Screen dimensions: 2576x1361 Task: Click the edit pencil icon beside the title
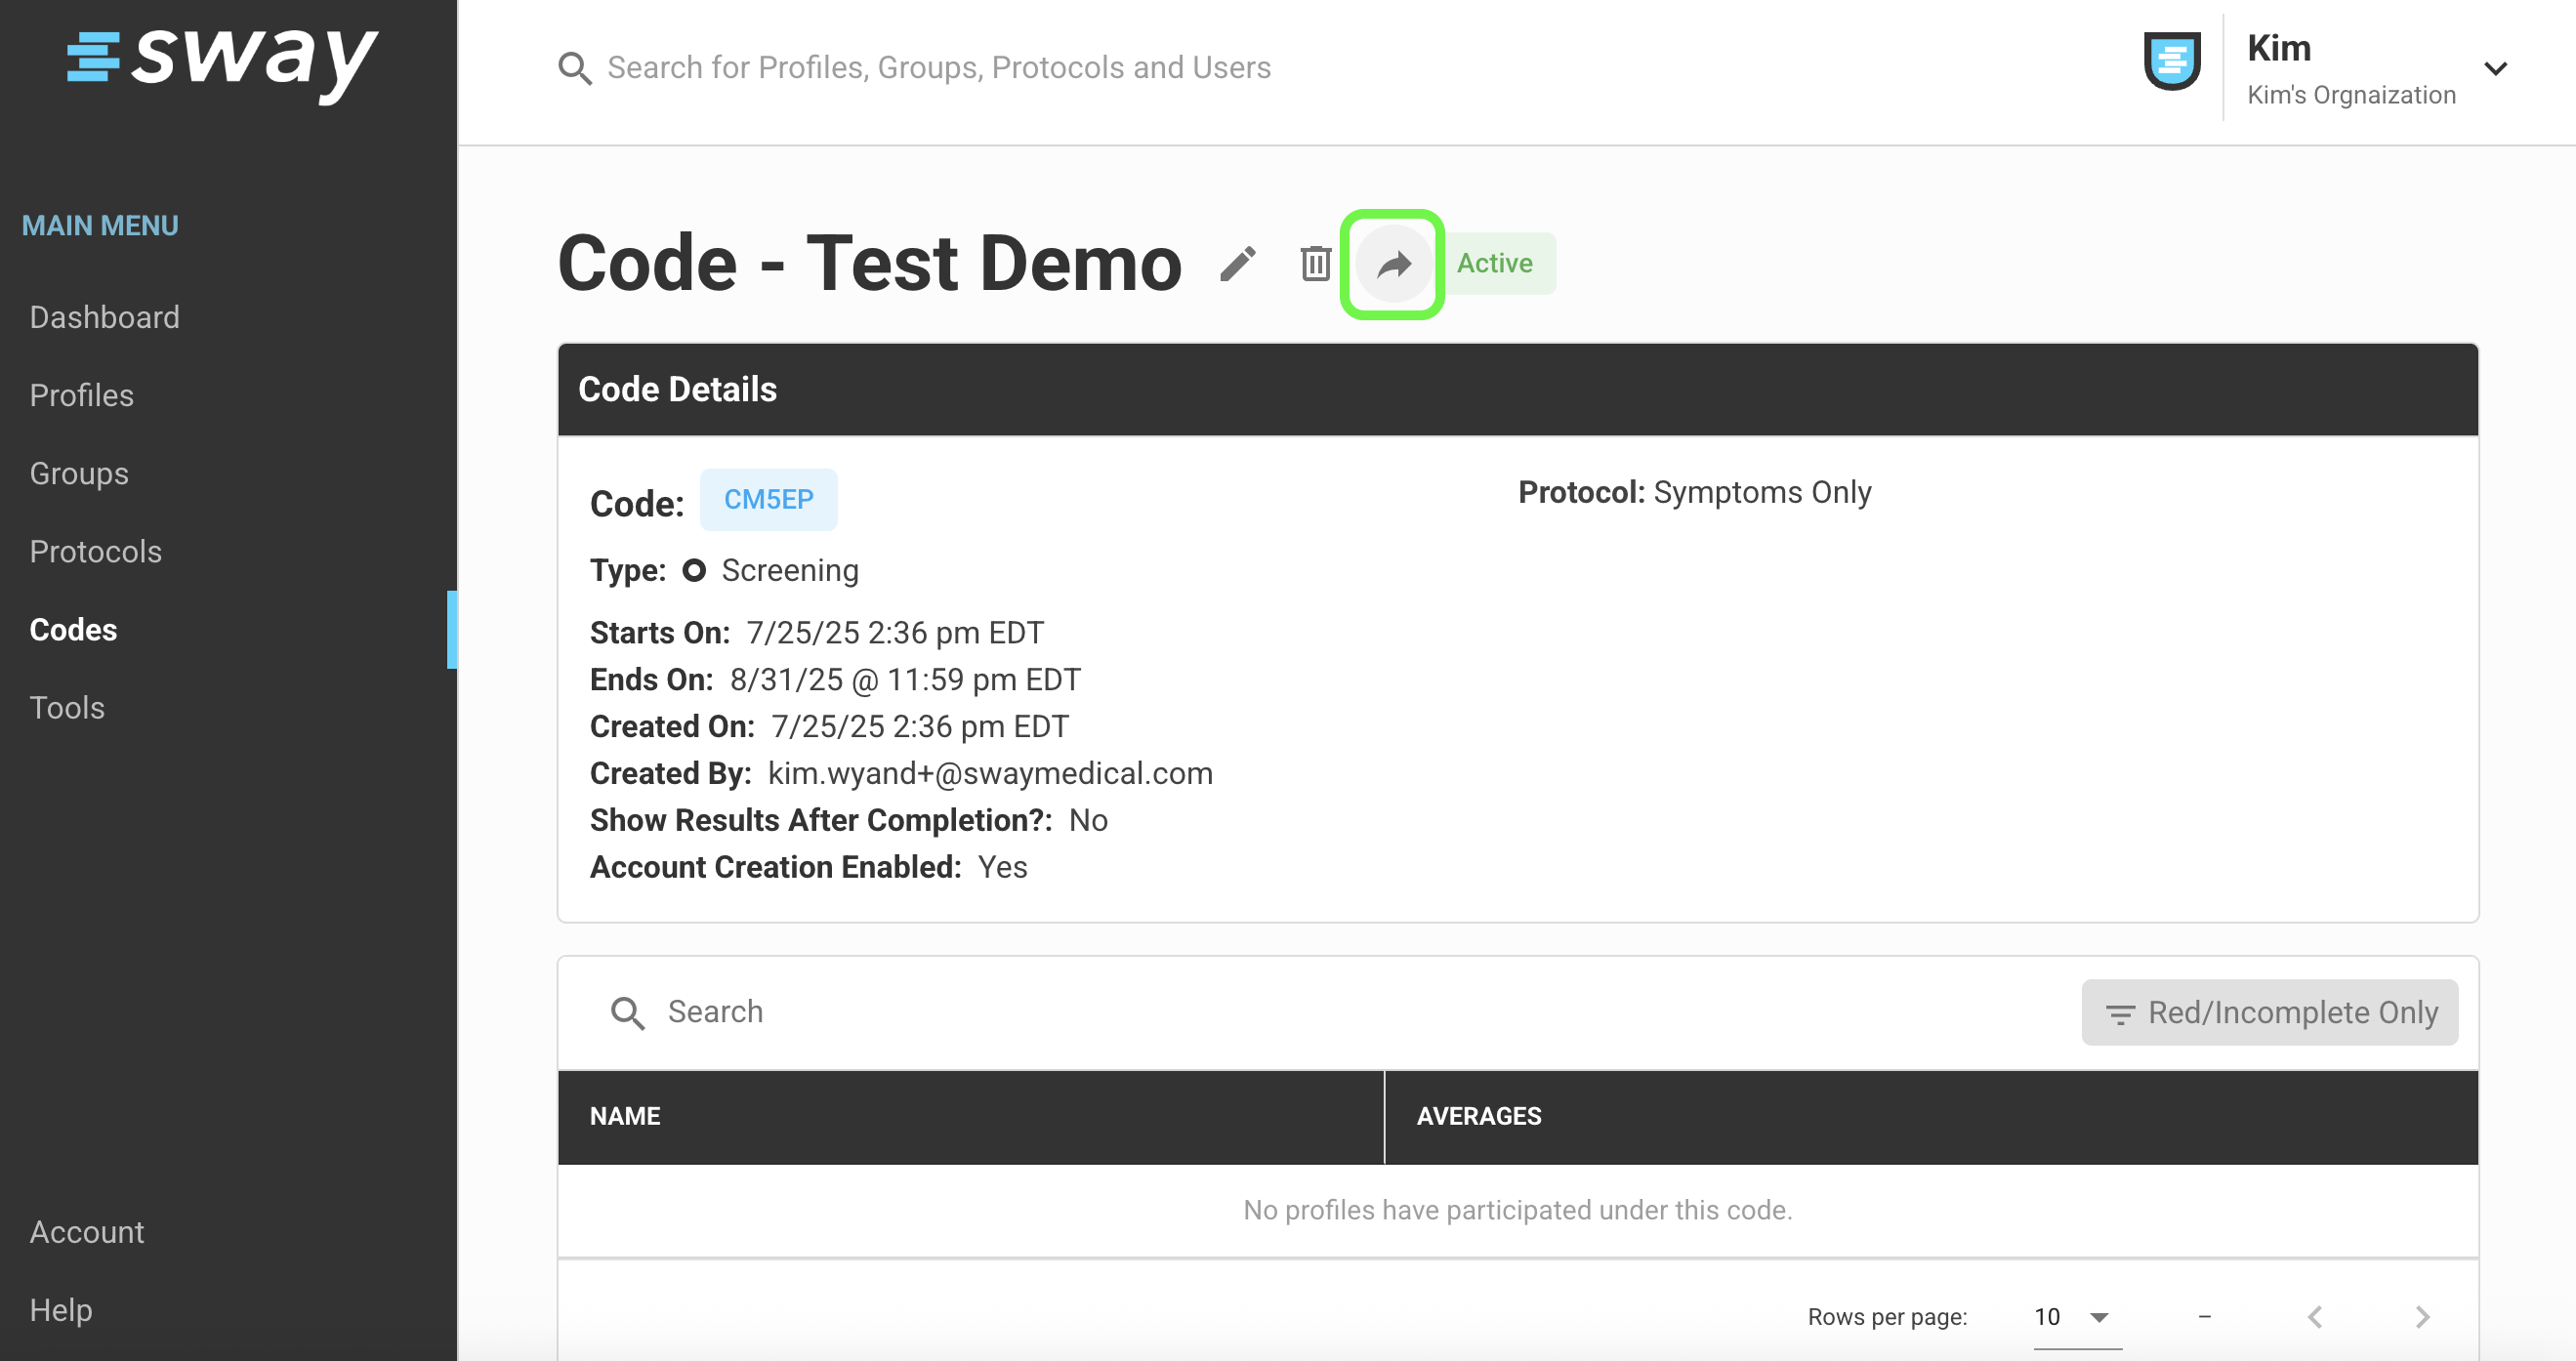tap(1238, 264)
